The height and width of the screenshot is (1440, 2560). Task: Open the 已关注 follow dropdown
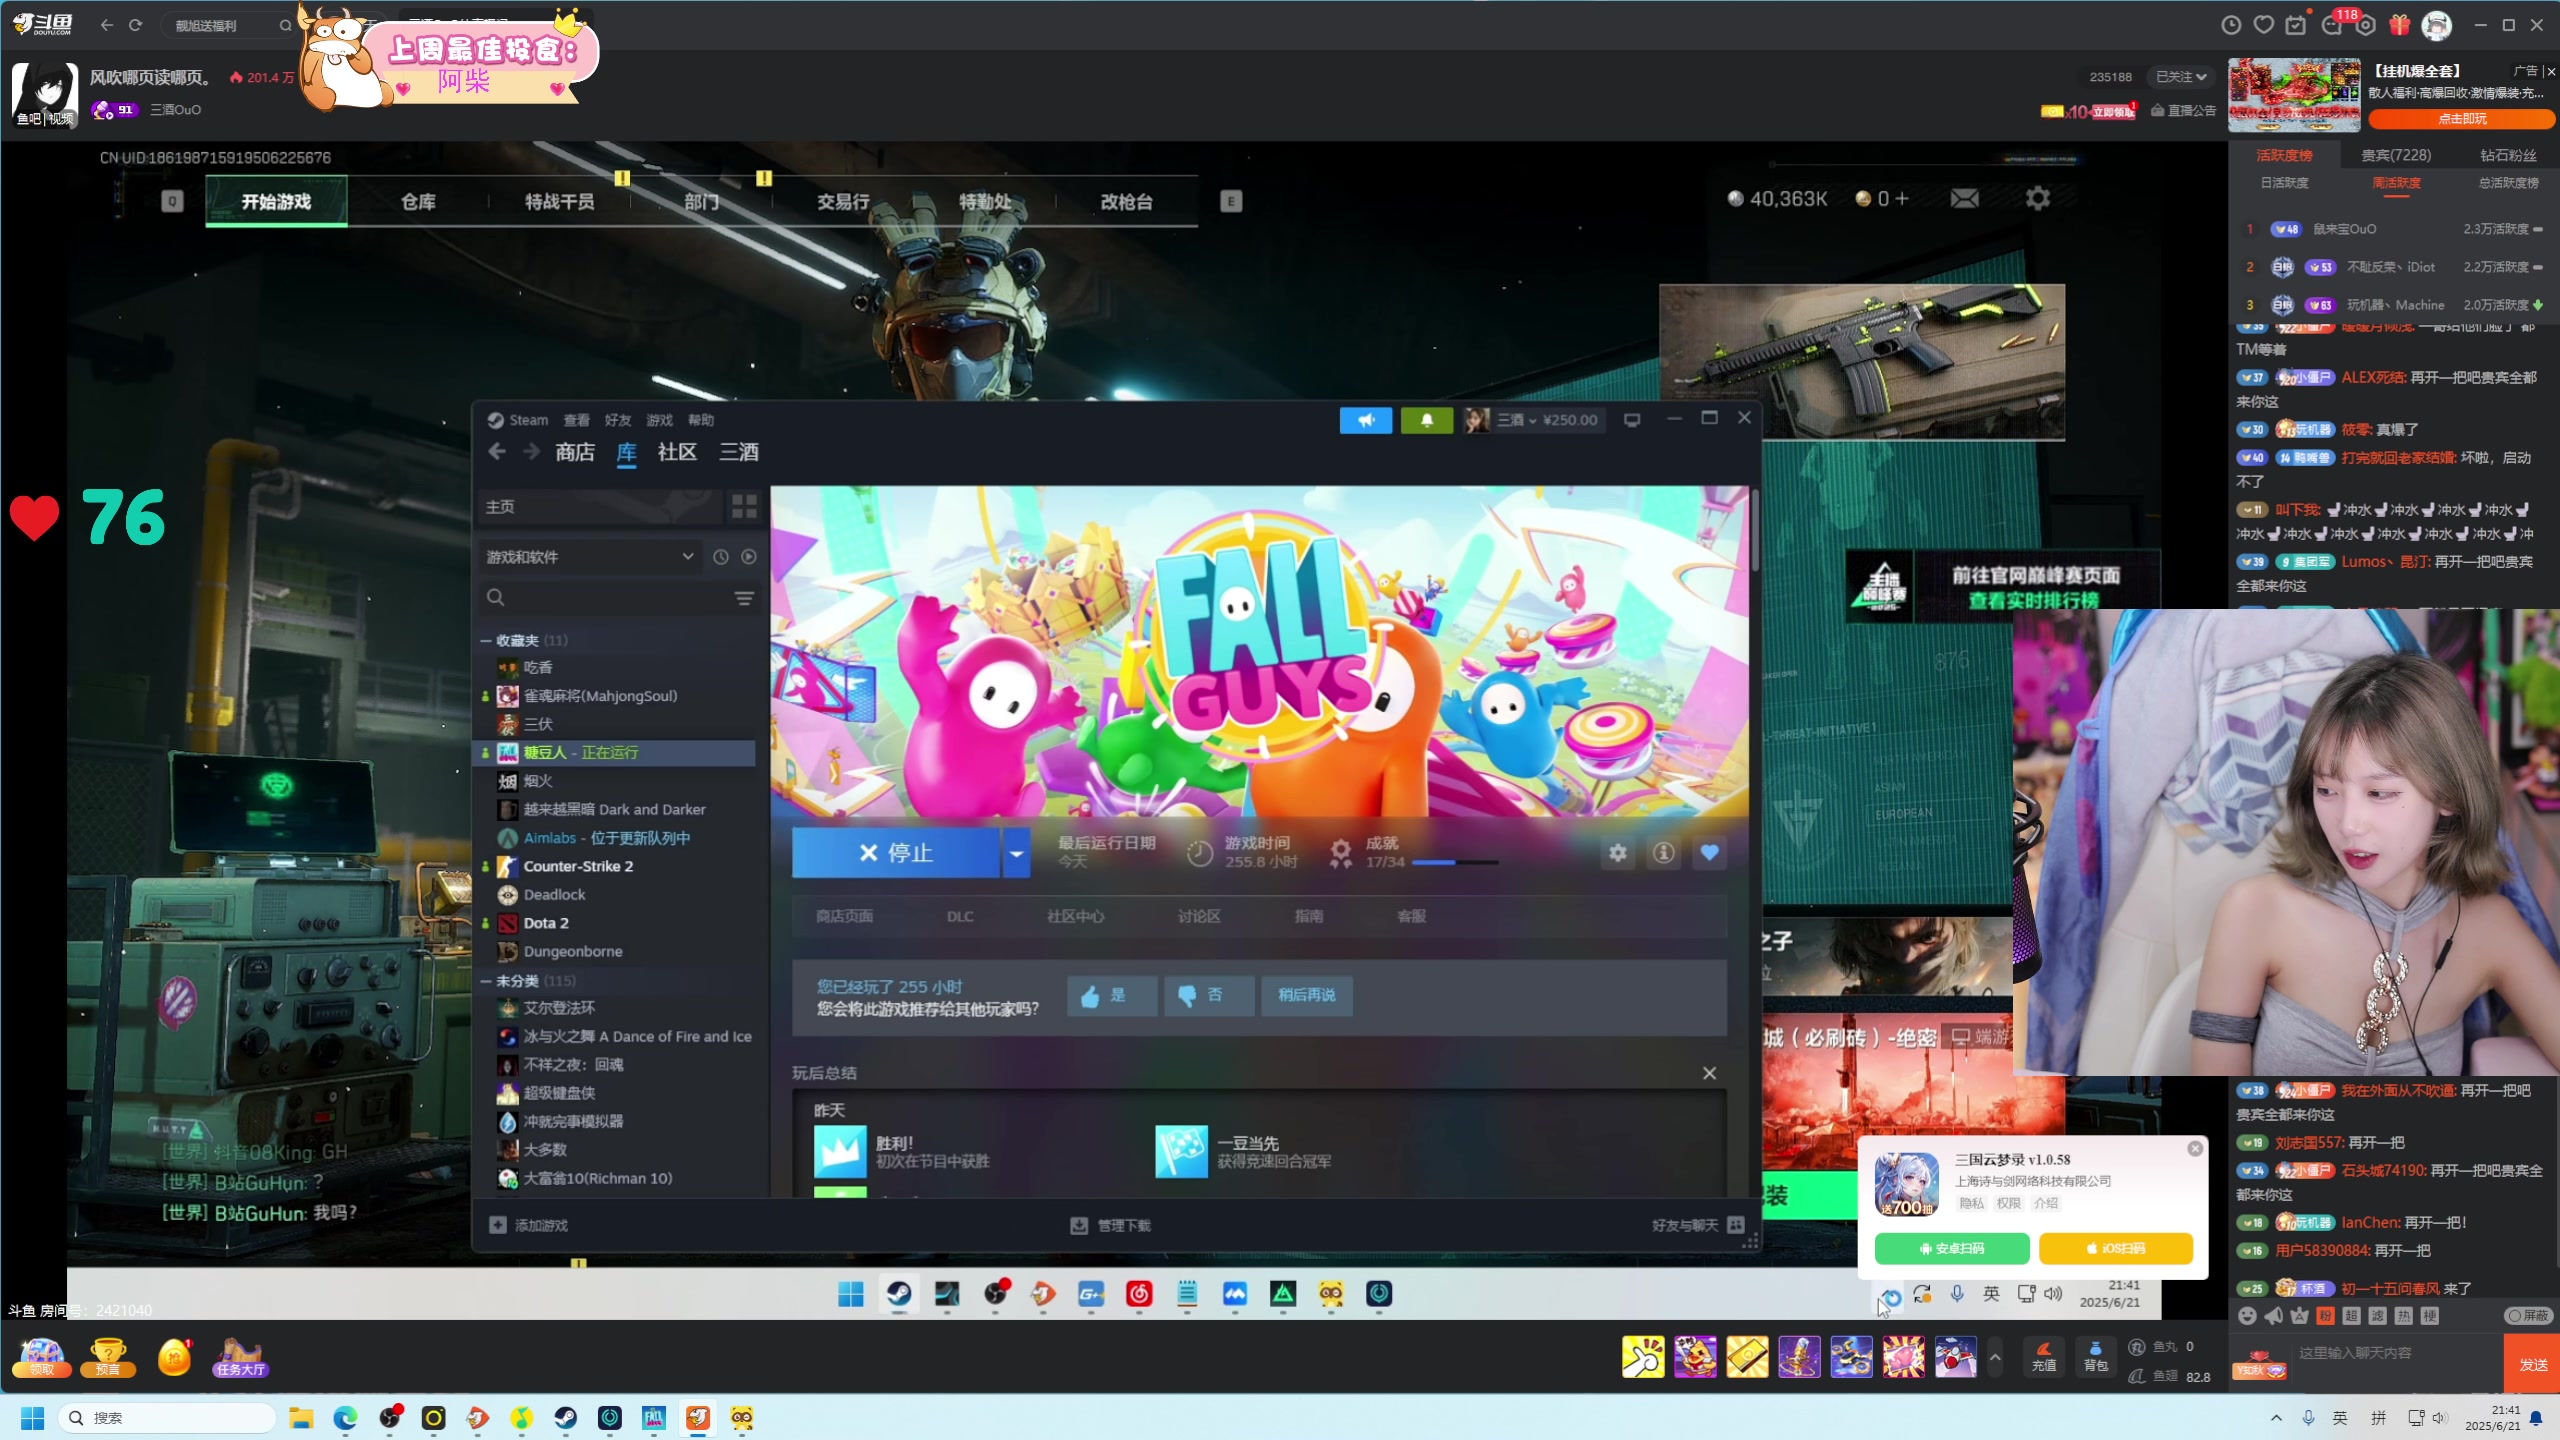tap(2181, 77)
